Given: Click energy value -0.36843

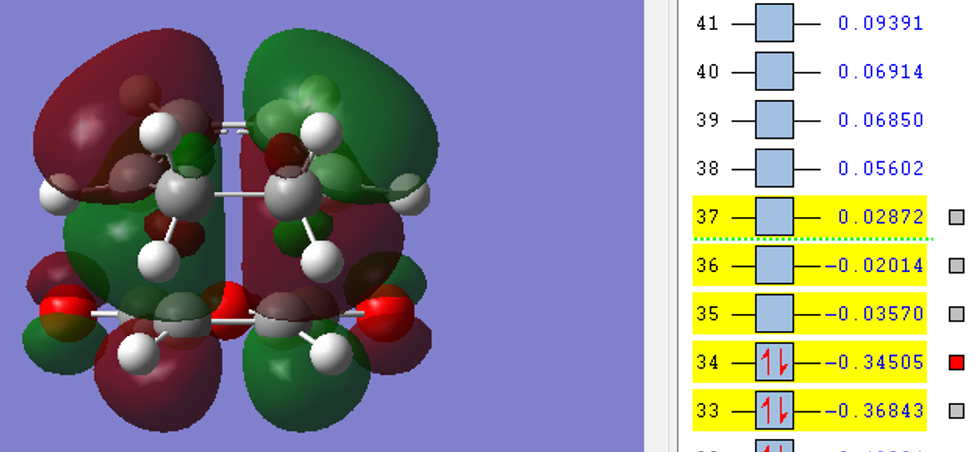Looking at the screenshot, I should [x=874, y=410].
